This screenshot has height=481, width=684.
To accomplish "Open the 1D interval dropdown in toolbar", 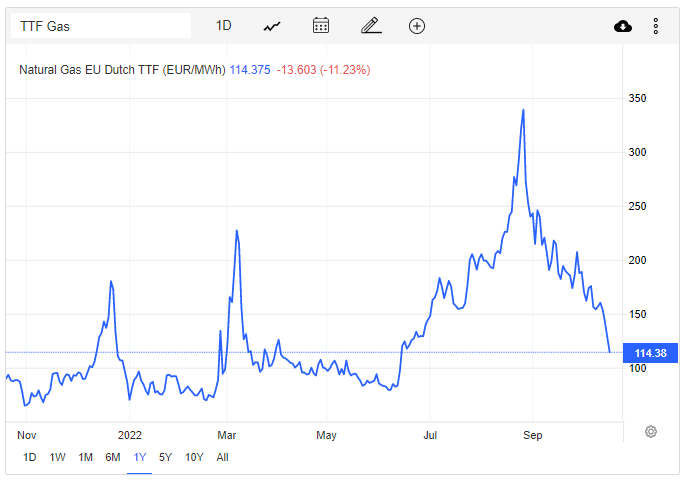I will click(223, 26).
